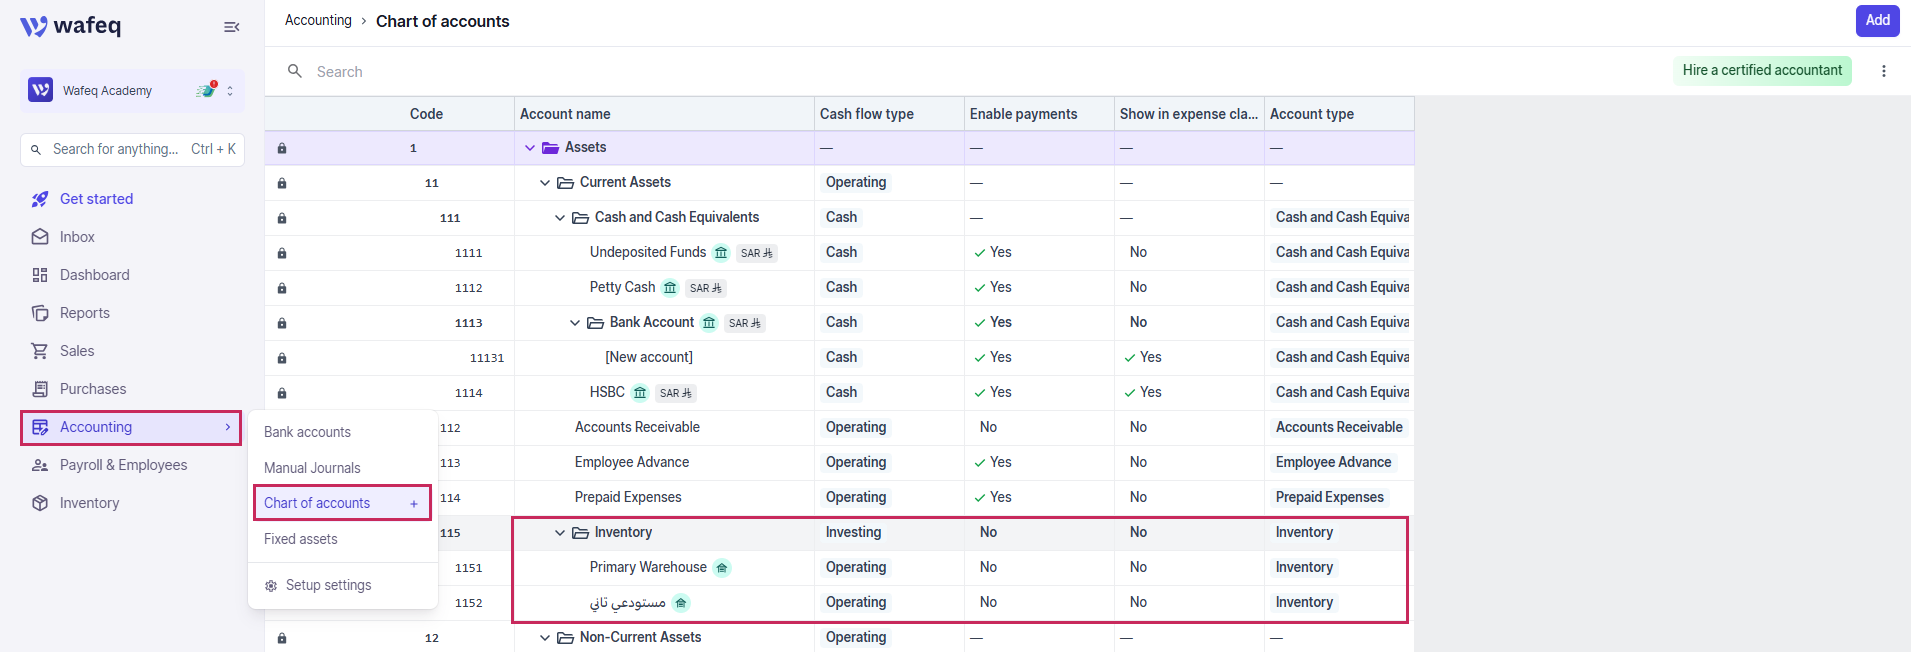Viewport: 1911px width, 652px height.
Task: Click the Accounting breadcrumb link
Action: 318,20
